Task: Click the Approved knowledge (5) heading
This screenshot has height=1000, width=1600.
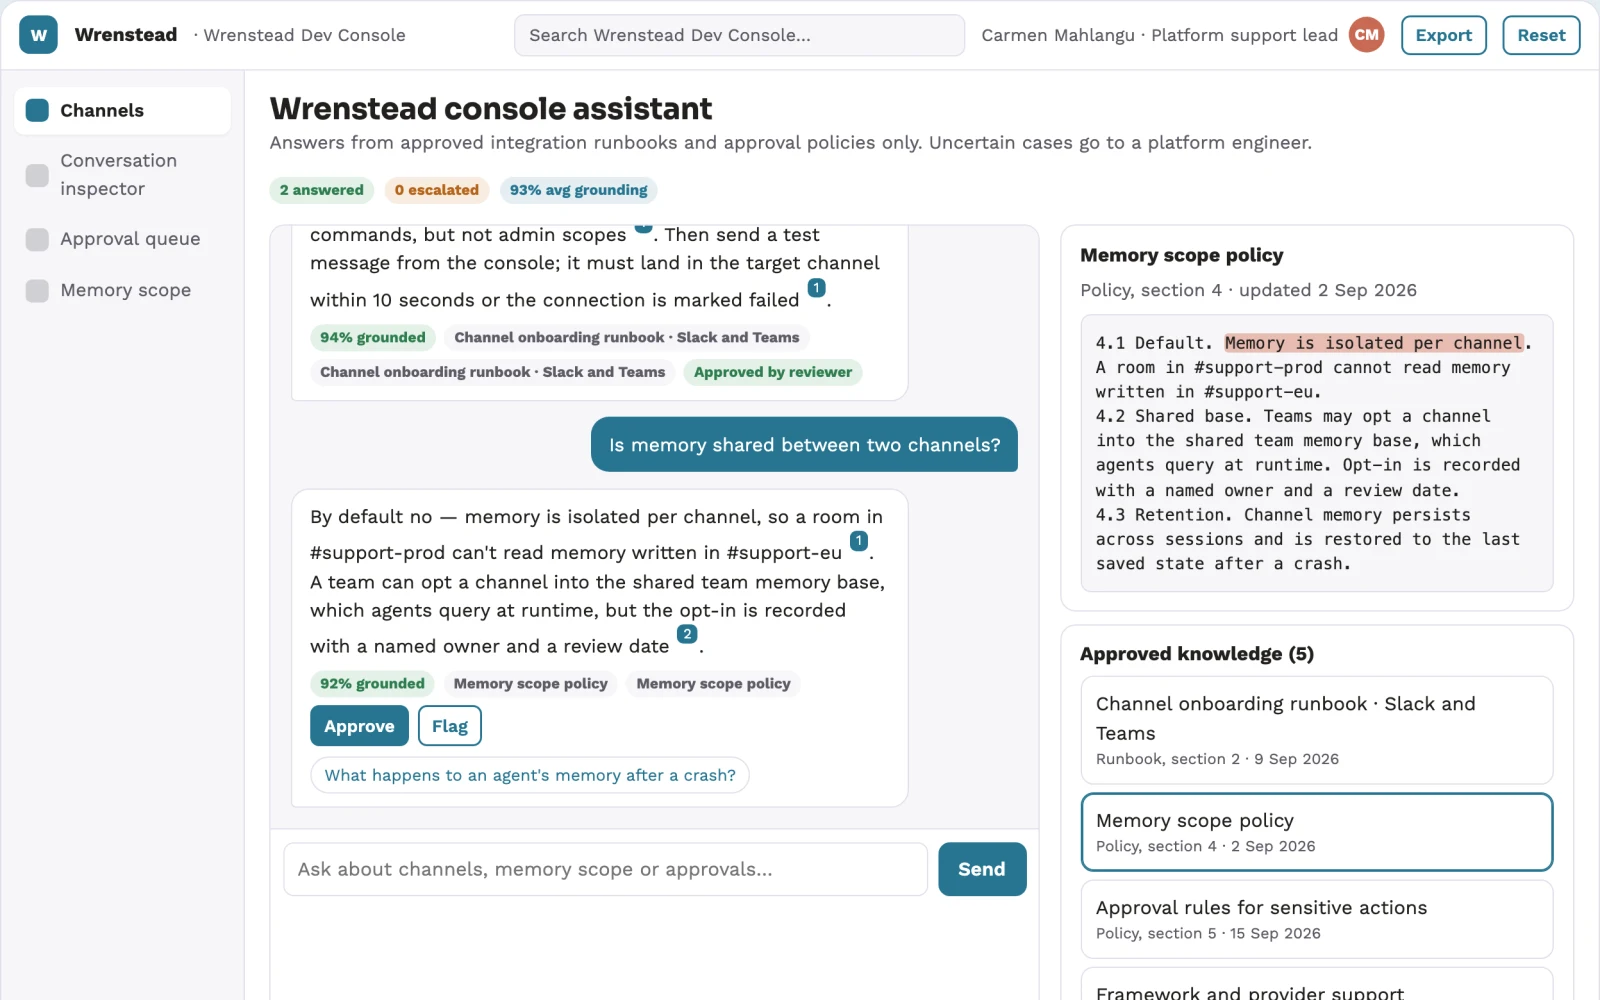Action: (x=1197, y=654)
